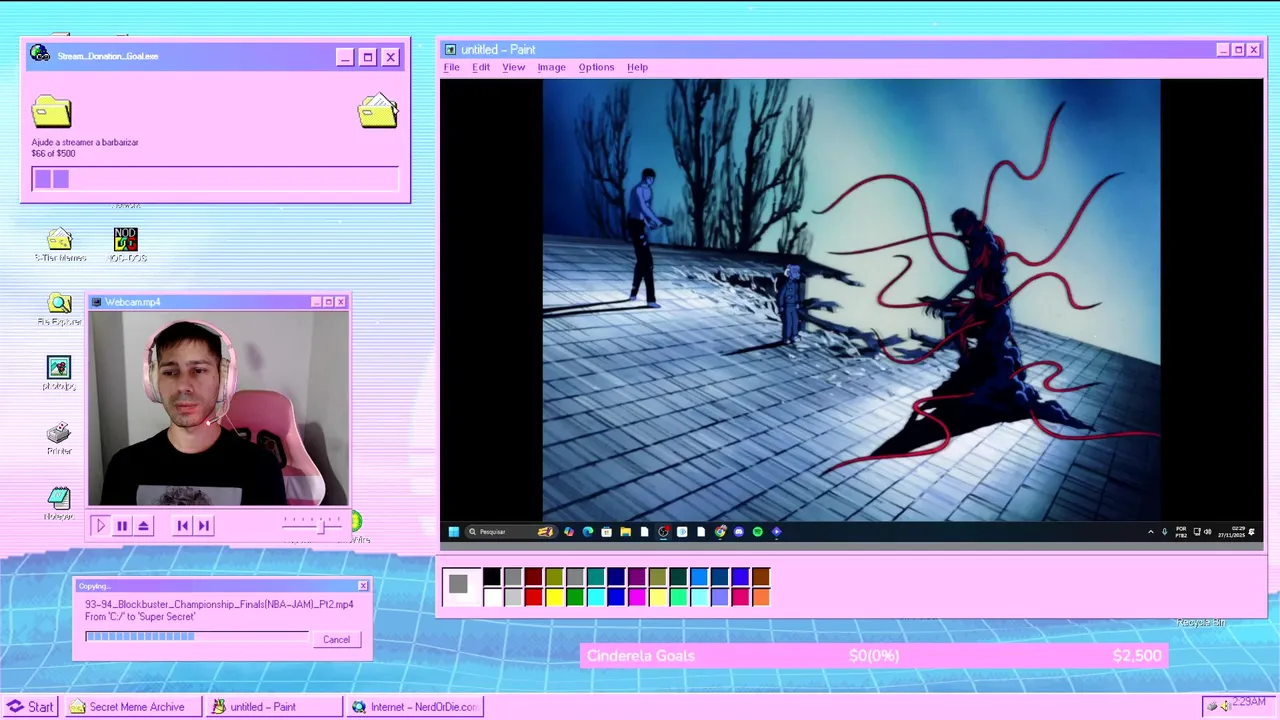Switch to Internet - NerdOrDie.com taskbar item
This screenshot has height=720, width=1280.
point(415,707)
